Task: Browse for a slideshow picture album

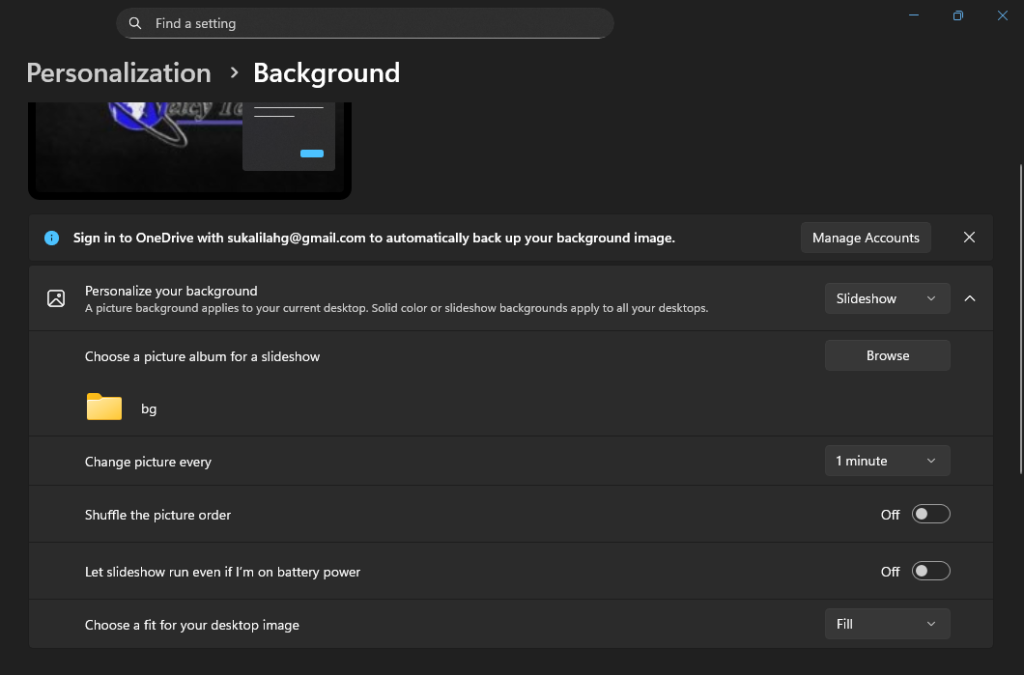Action: (x=887, y=356)
